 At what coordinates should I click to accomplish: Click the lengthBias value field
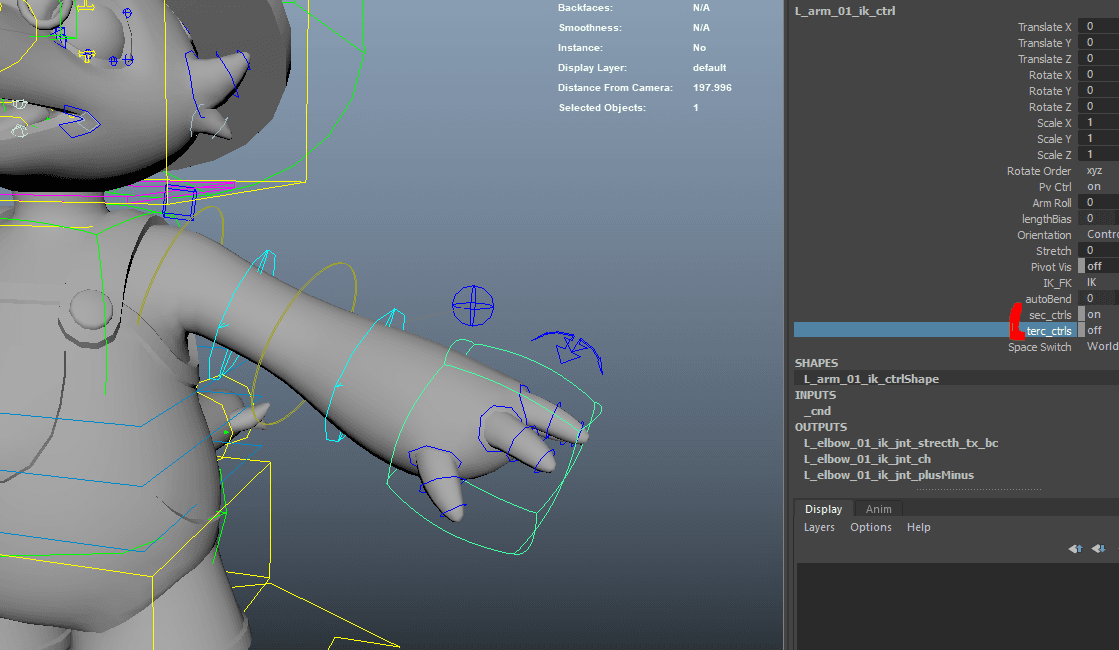click(1098, 218)
